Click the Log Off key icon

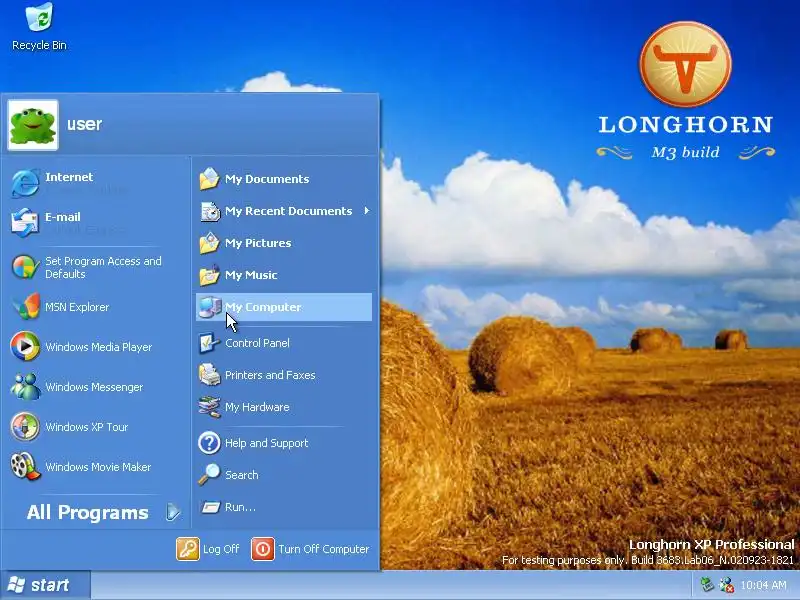point(188,549)
